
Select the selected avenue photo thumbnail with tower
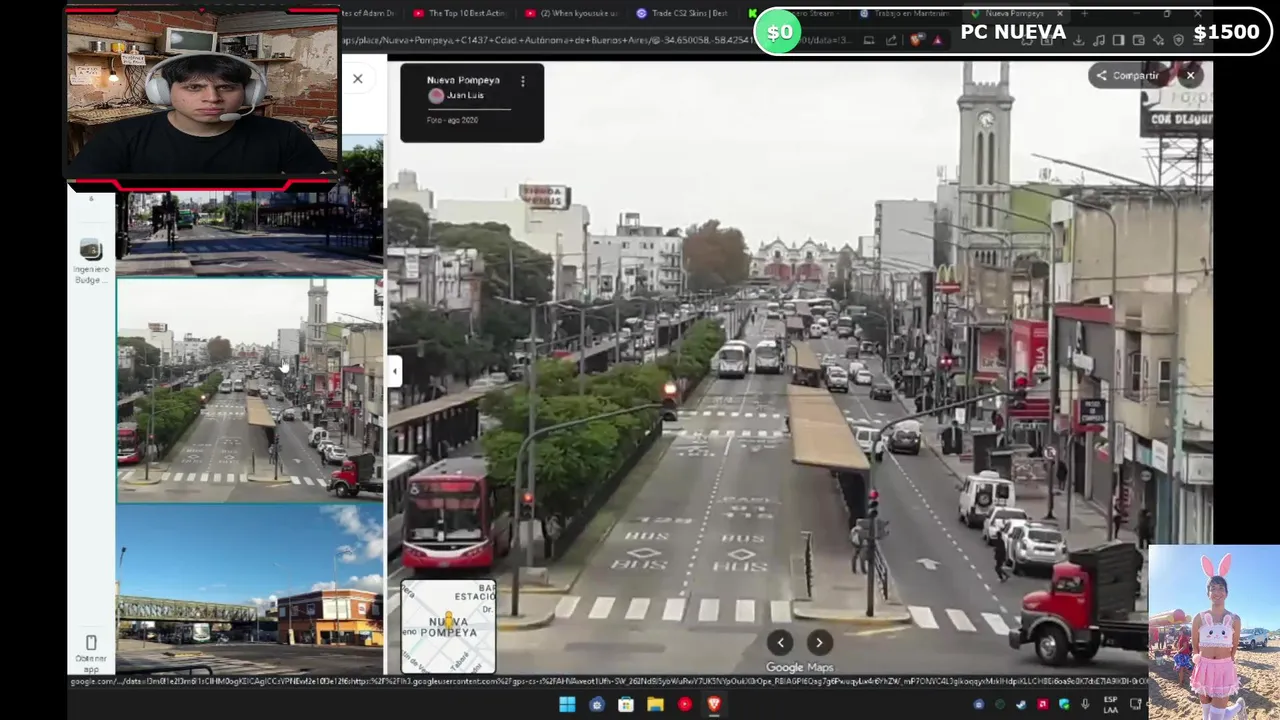pyautogui.click(x=250, y=390)
